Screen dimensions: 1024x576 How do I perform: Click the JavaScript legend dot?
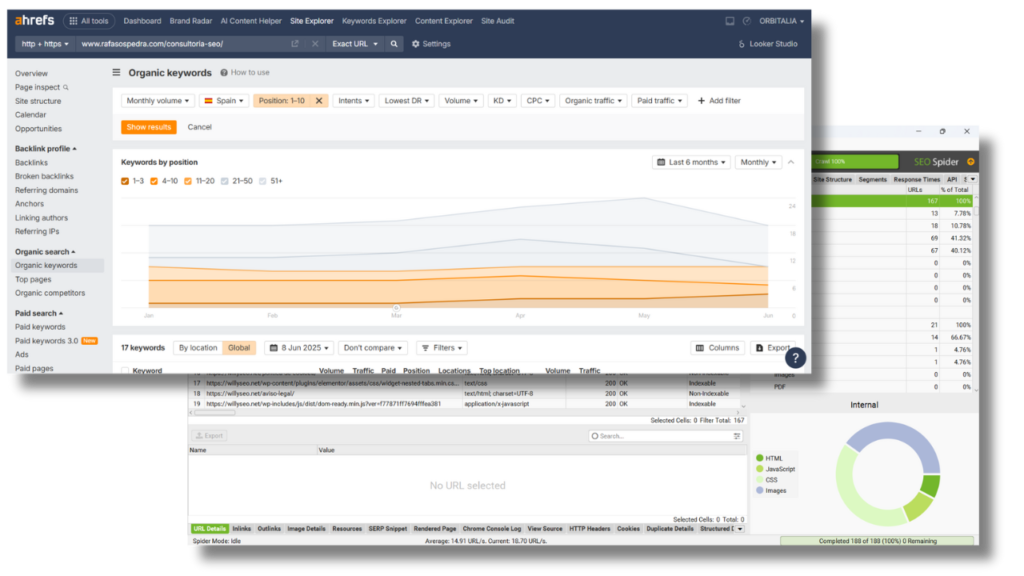(x=760, y=469)
